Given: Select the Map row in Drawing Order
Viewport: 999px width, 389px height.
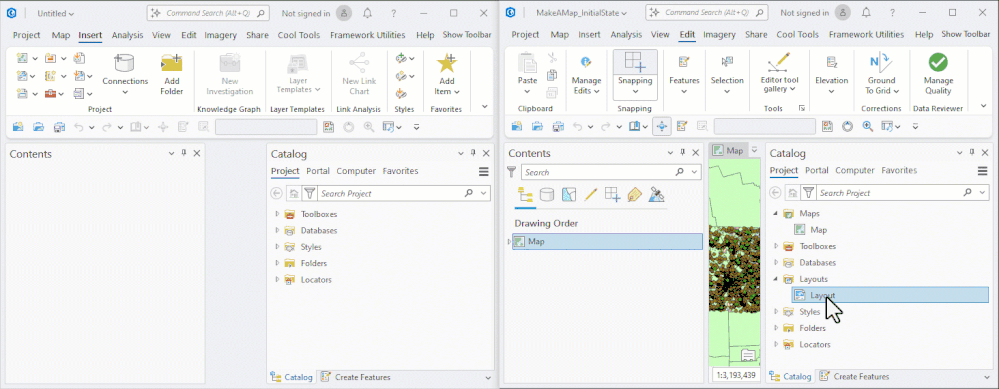Looking at the screenshot, I should 607,241.
